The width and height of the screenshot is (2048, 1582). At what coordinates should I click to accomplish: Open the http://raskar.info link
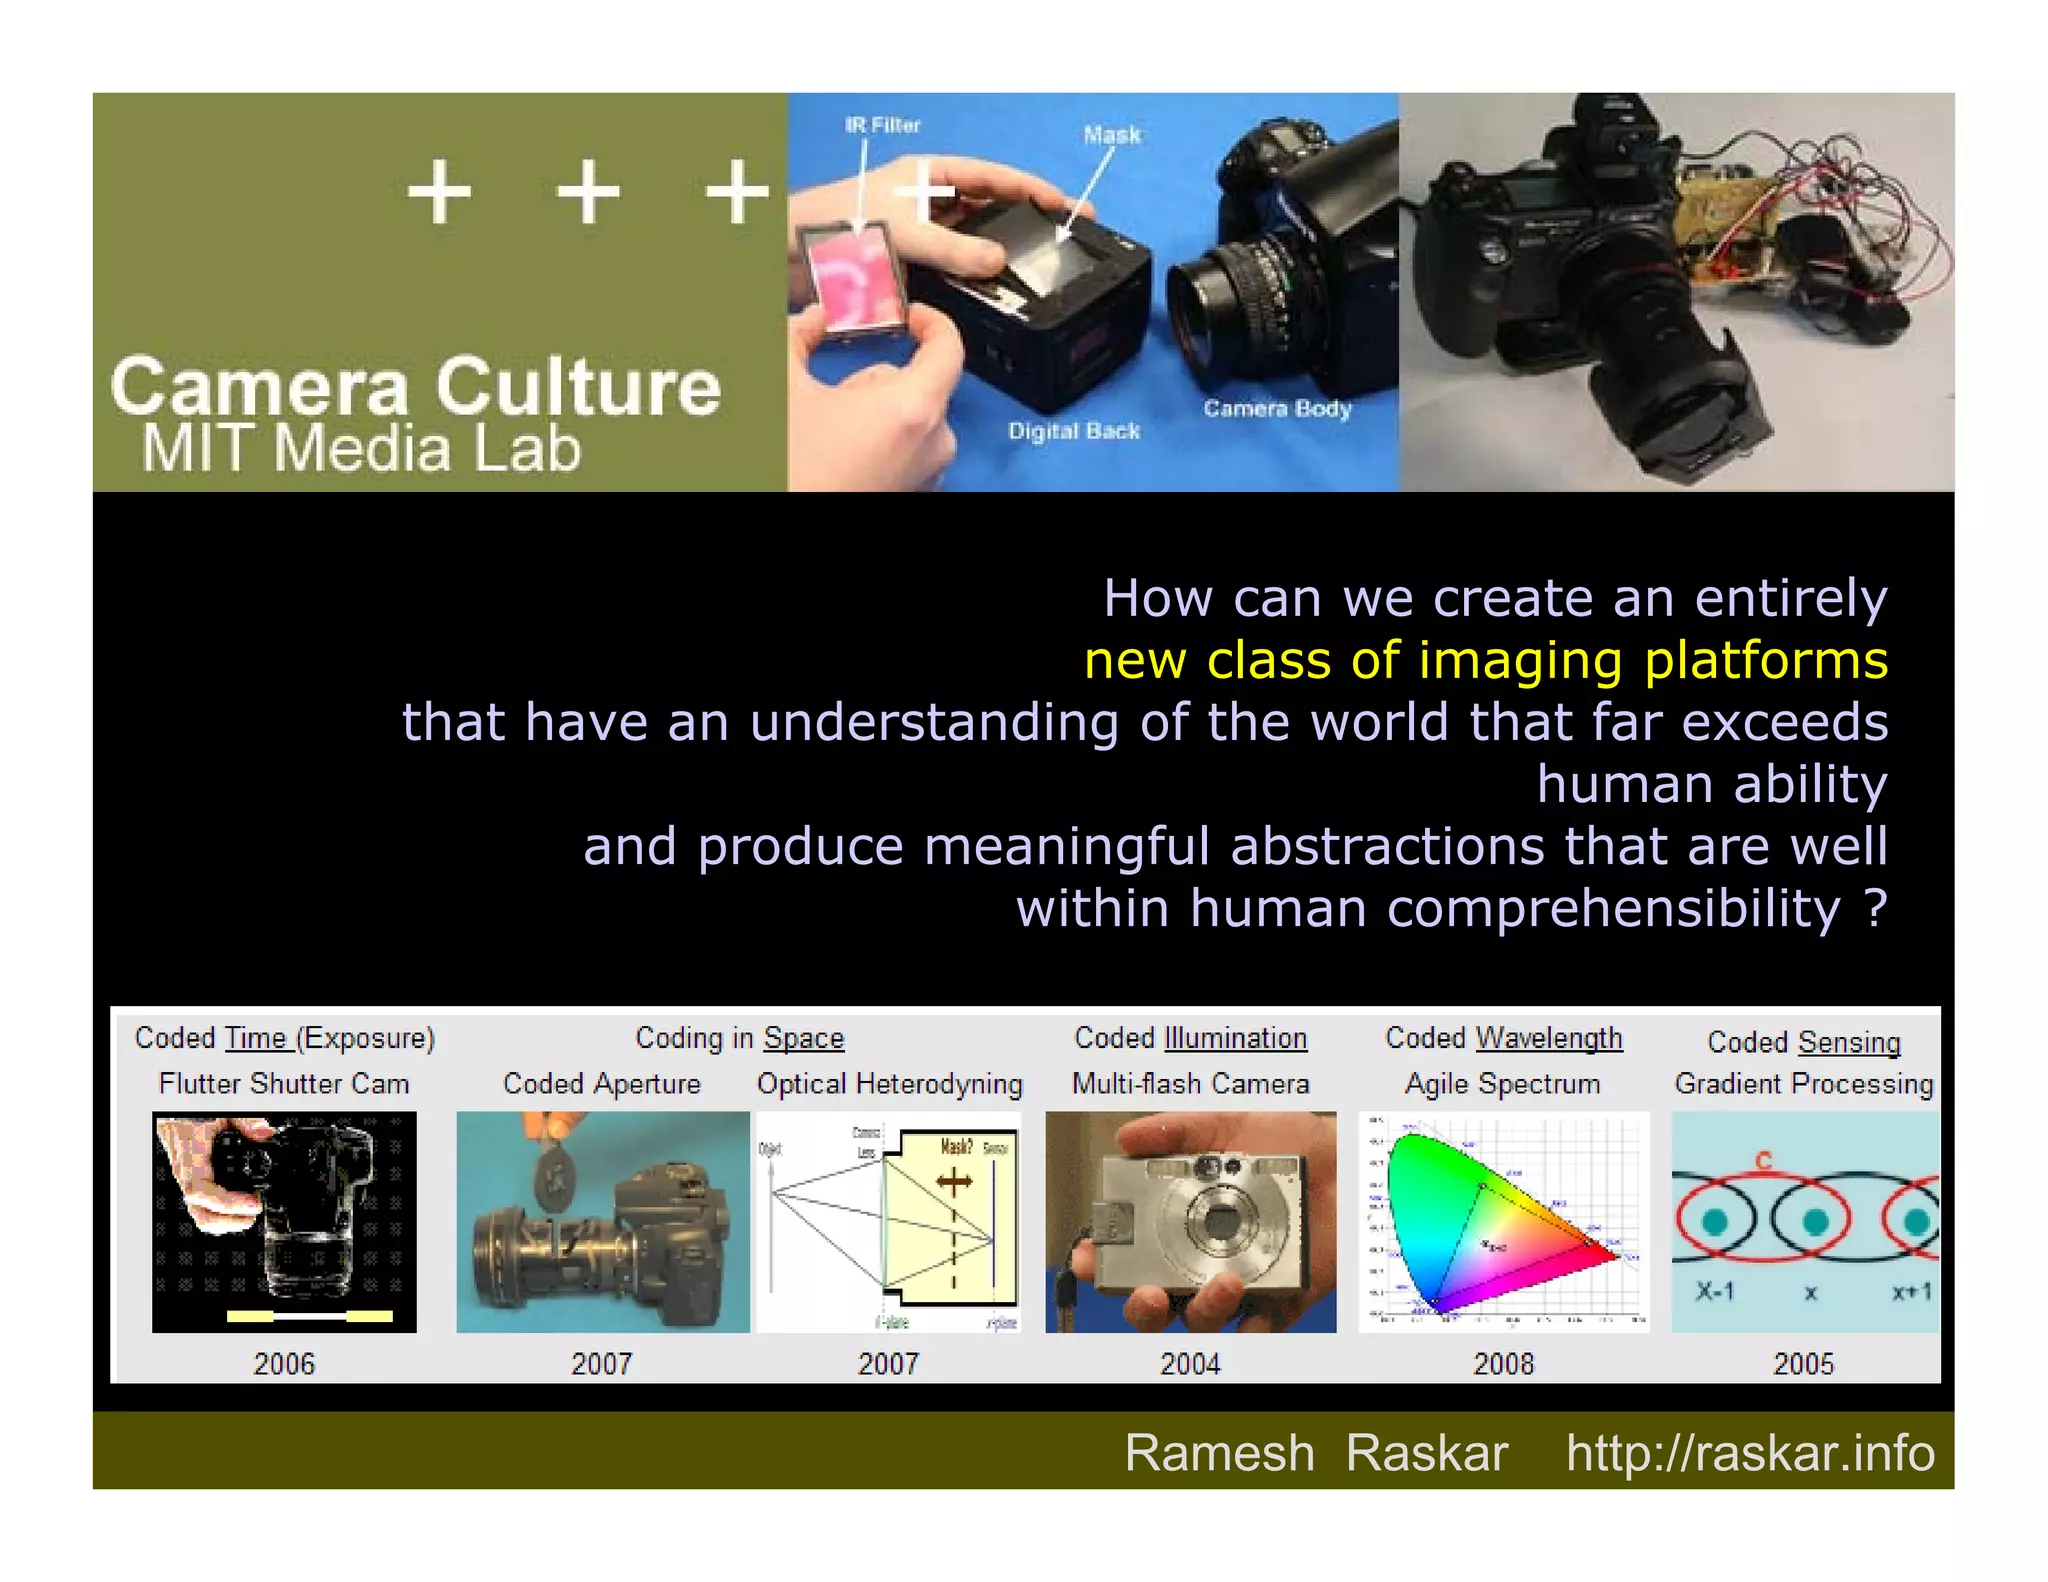click(x=1750, y=1452)
